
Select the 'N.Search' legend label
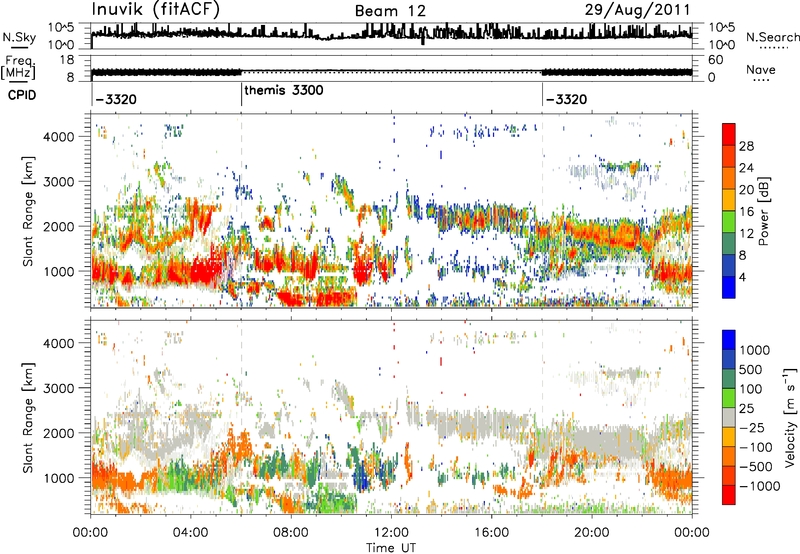773,37
